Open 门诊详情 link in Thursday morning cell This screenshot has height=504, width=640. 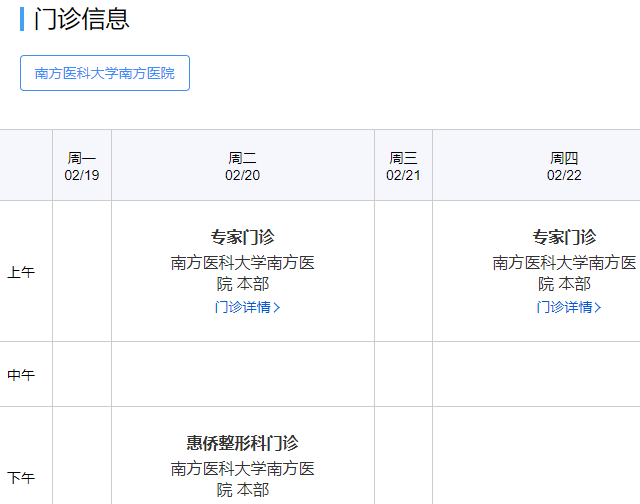pos(564,307)
